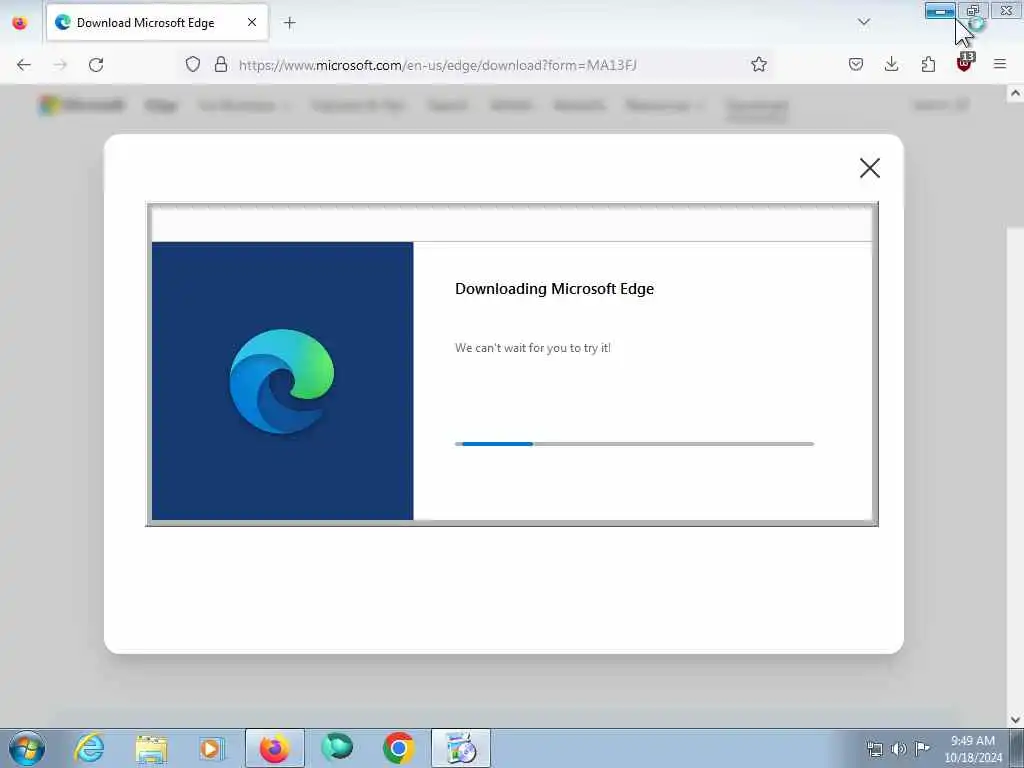
Task: Open the volume speaker tray icon
Action: (899, 748)
